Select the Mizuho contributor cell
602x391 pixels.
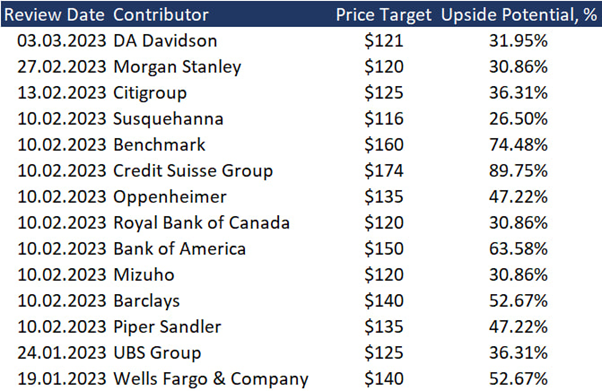click(144, 275)
